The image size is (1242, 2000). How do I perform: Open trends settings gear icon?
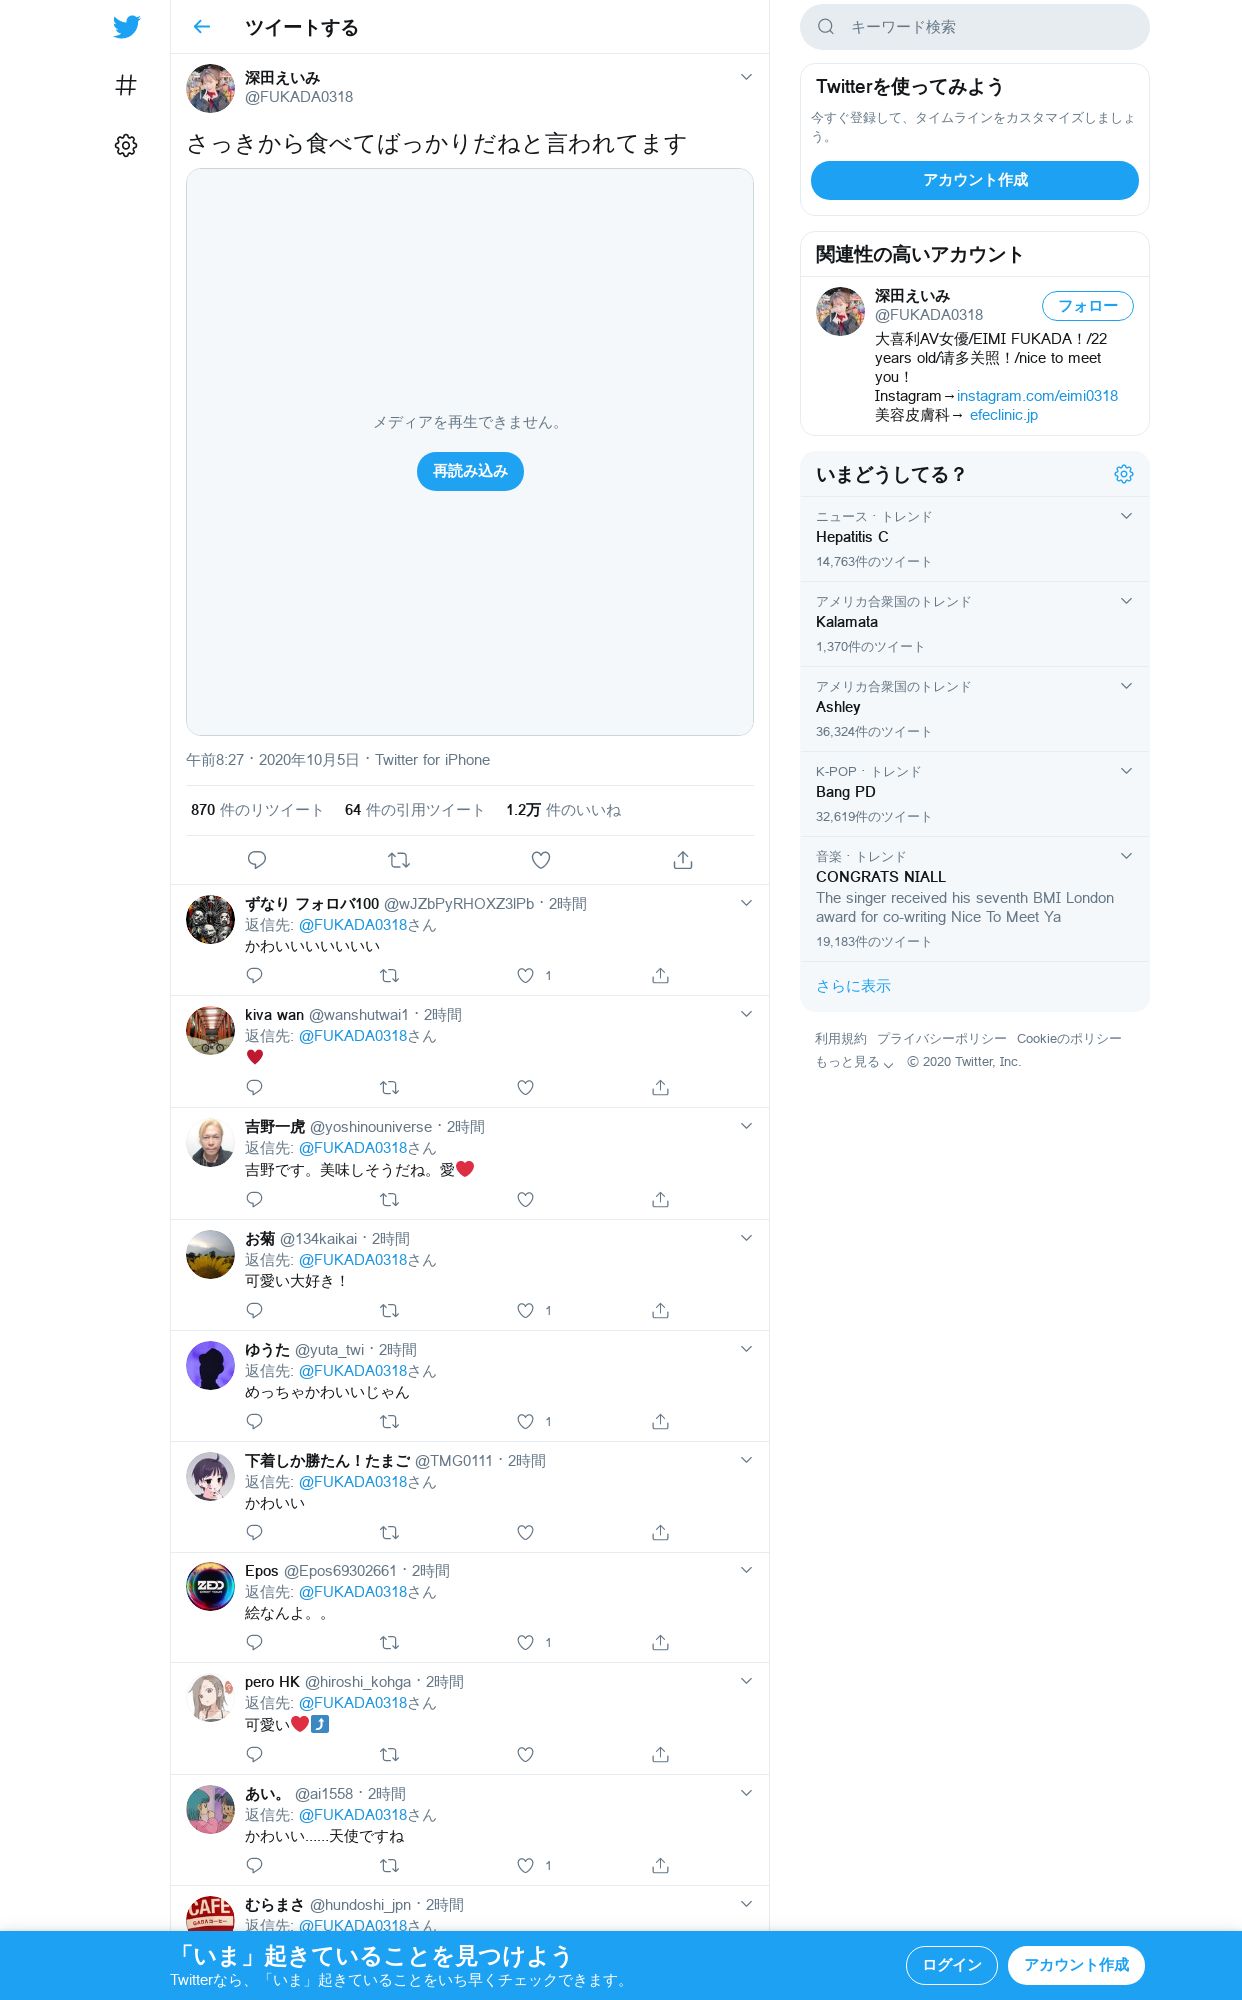coord(1124,474)
